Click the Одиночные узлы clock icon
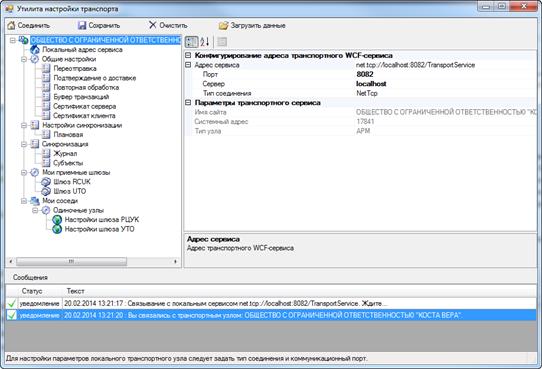 coord(46,210)
